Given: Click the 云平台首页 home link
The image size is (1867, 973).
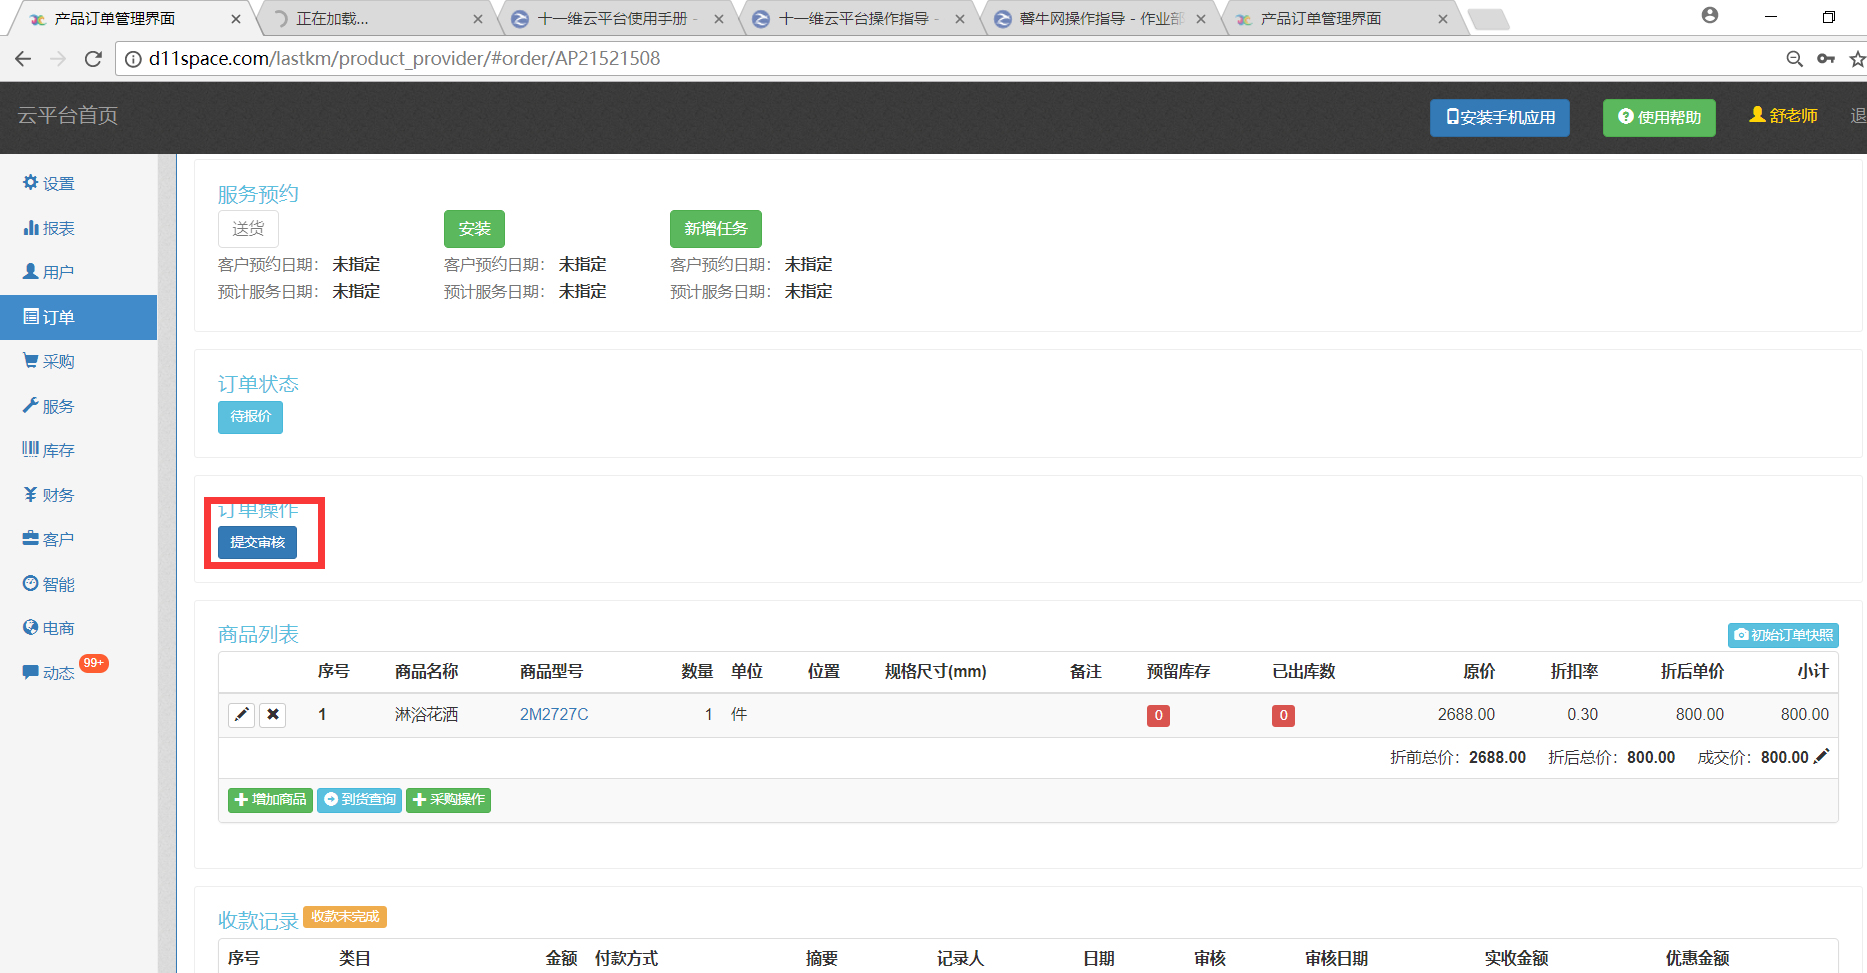Looking at the screenshot, I should [68, 116].
